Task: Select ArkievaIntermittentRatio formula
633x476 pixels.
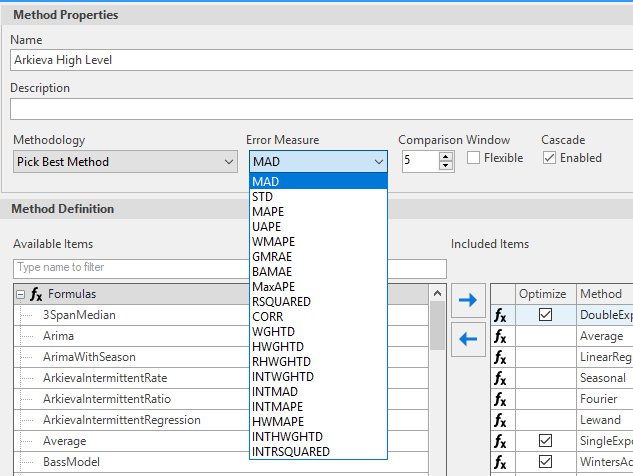Action: tap(107, 399)
